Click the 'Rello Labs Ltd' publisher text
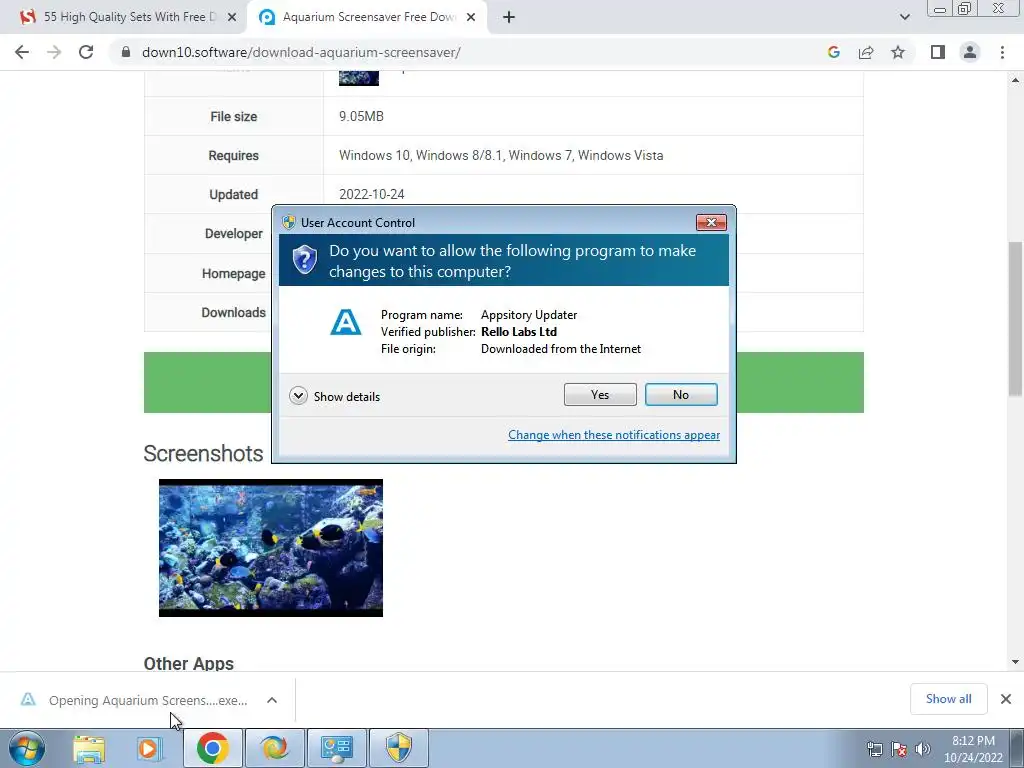Image resolution: width=1024 pixels, height=768 pixels. (519, 332)
